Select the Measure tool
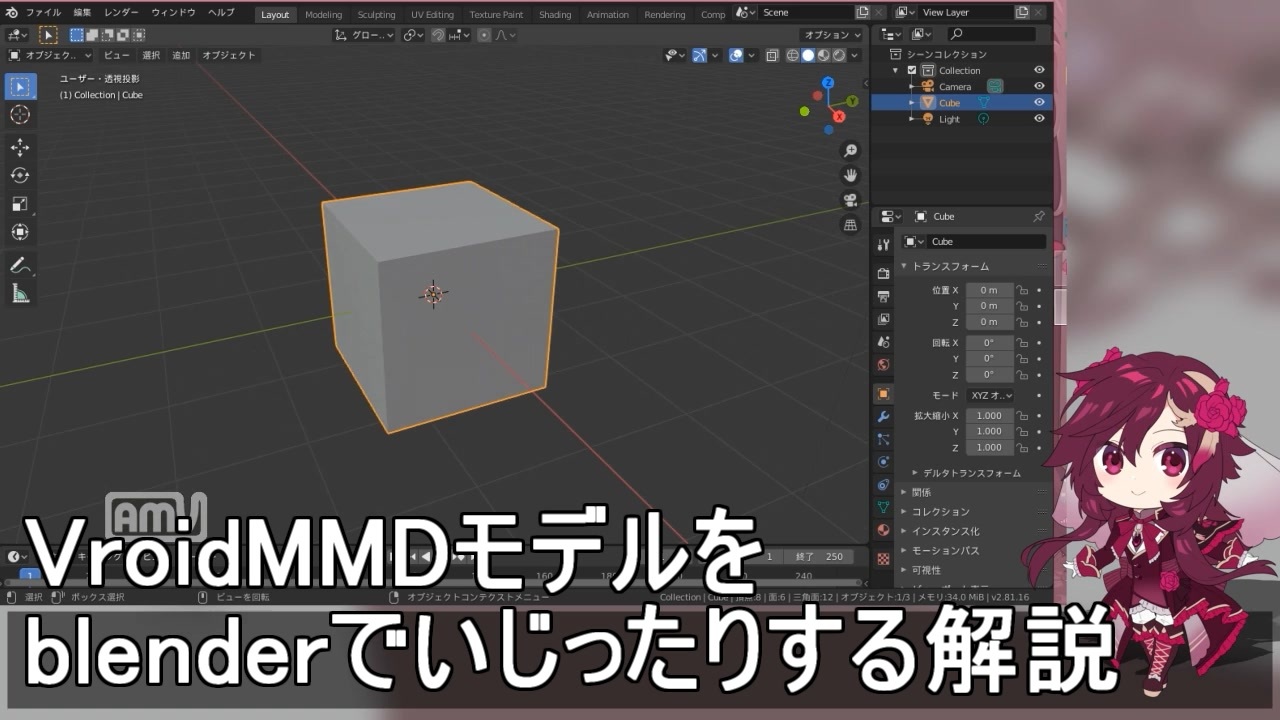The width and height of the screenshot is (1280, 720). coord(20,294)
